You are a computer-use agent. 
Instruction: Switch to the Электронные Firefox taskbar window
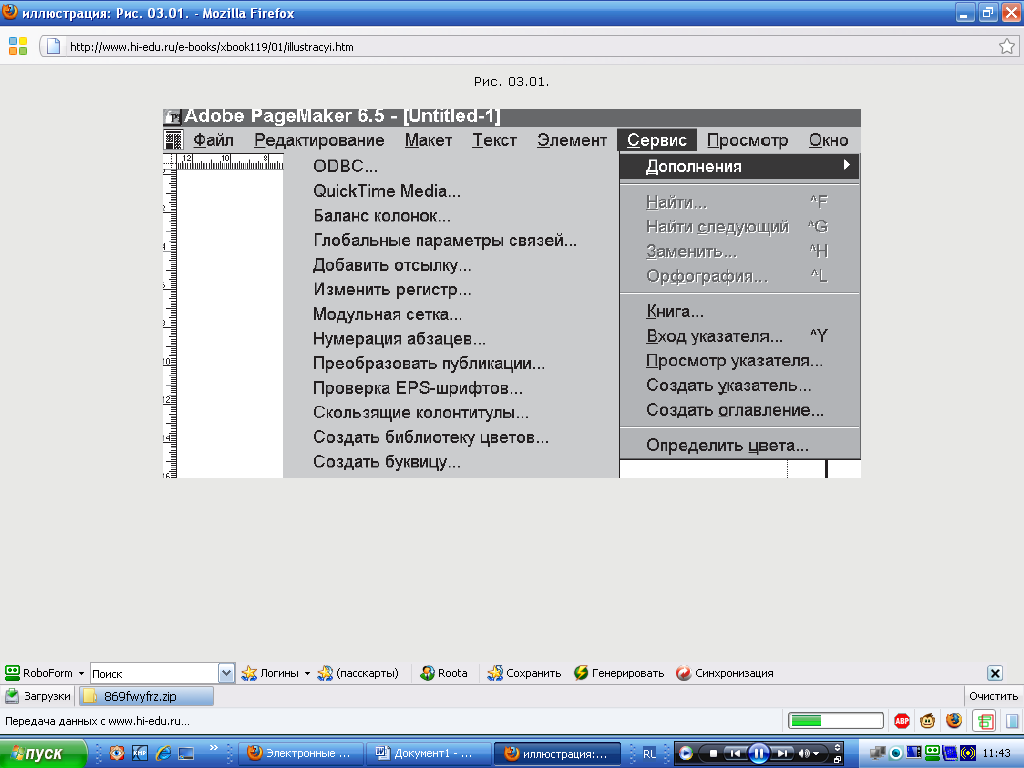click(x=300, y=754)
